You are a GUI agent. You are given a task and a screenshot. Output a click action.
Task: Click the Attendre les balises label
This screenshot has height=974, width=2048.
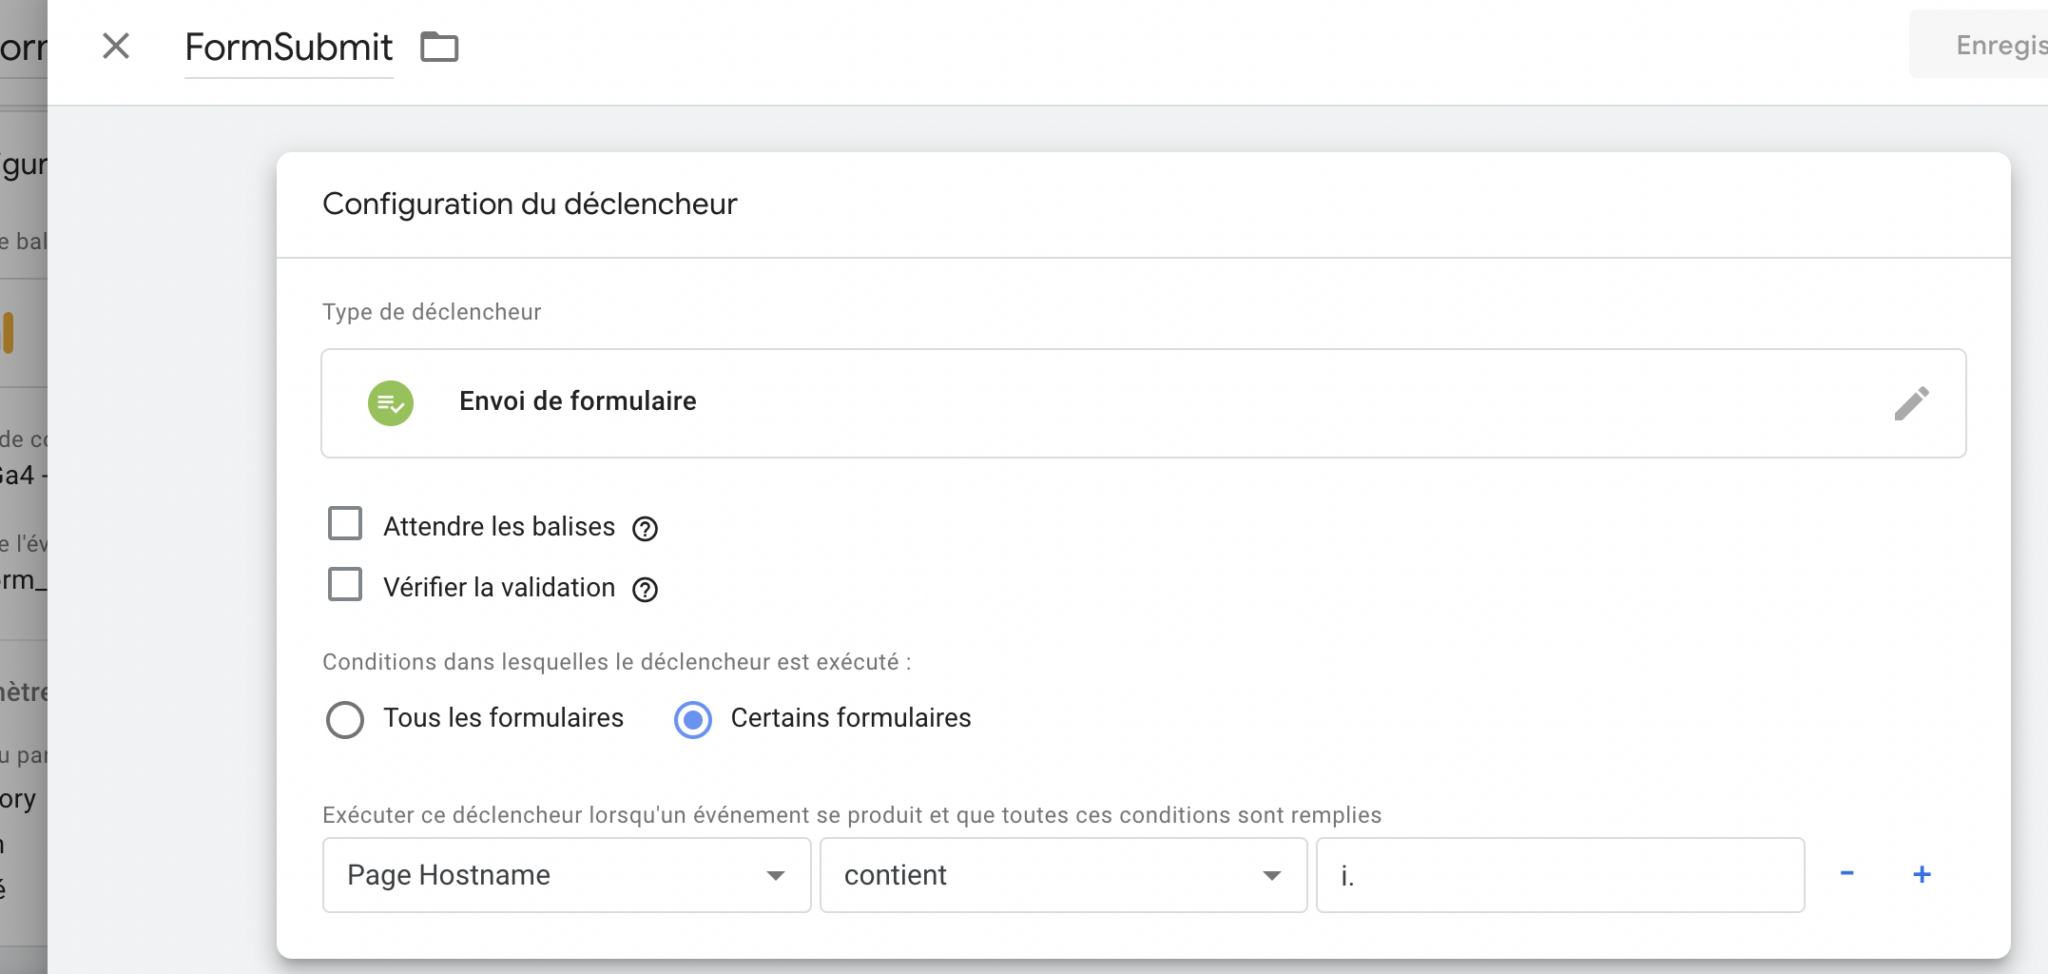pos(499,527)
